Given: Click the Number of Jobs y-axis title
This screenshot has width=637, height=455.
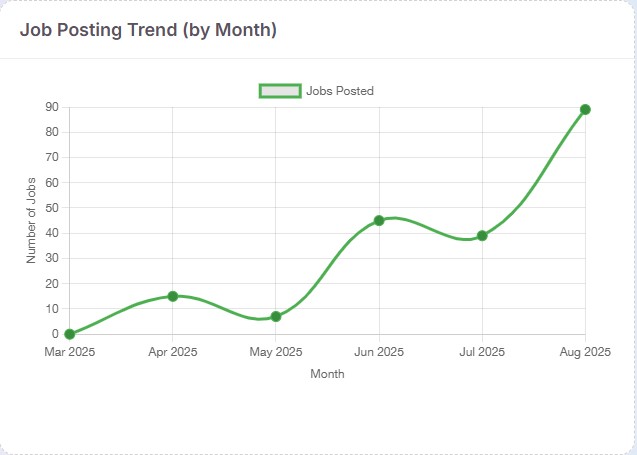Looking at the screenshot, I should tap(31, 220).
